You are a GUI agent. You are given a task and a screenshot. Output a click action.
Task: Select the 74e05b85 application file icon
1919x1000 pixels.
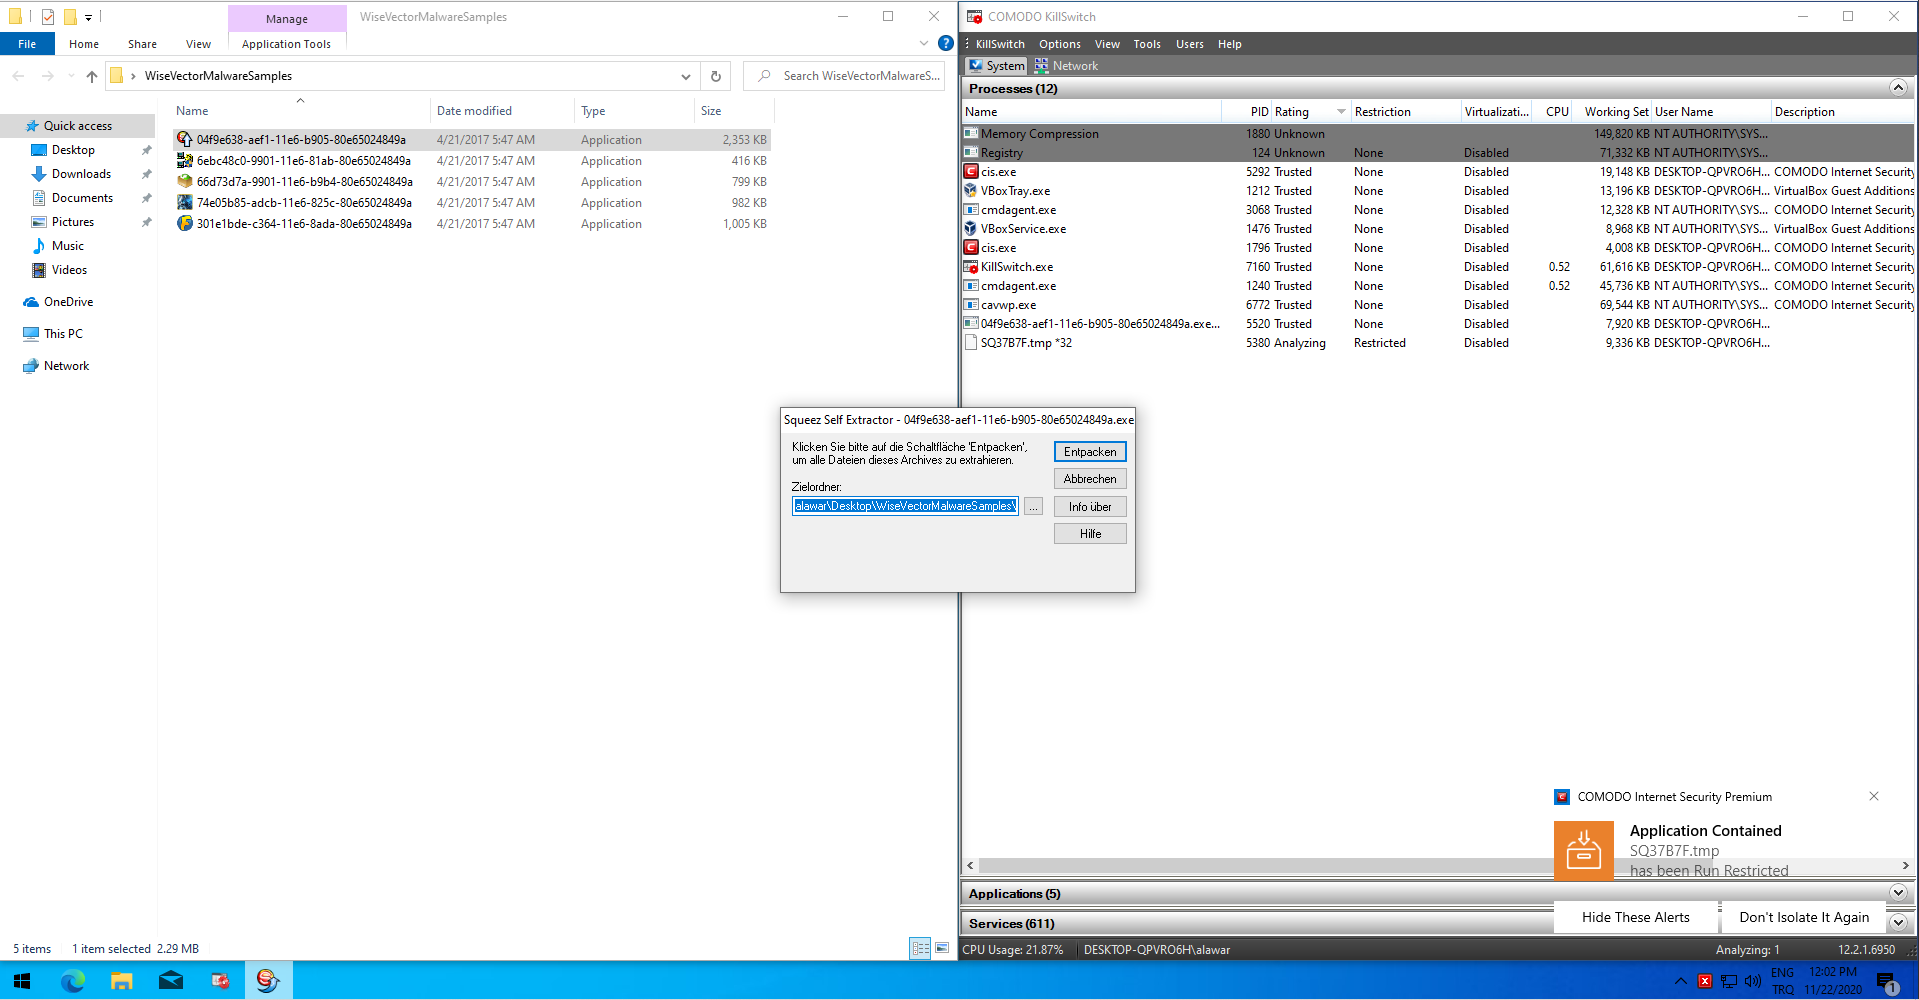pos(185,203)
